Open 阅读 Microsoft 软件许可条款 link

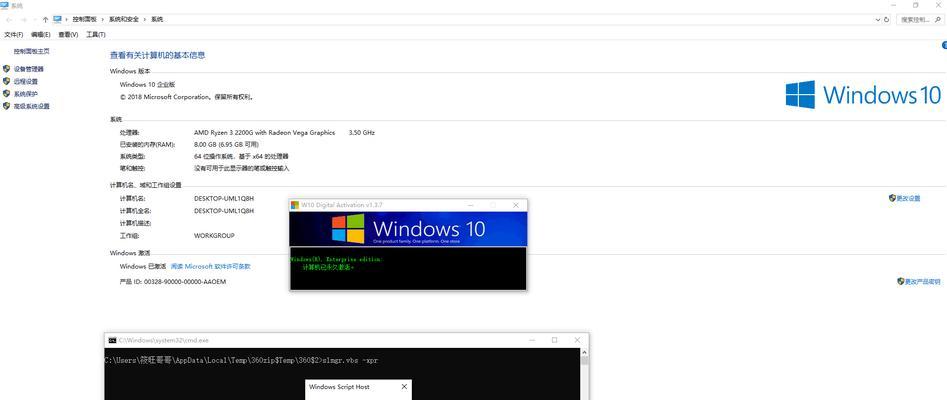click(x=210, y=266)
